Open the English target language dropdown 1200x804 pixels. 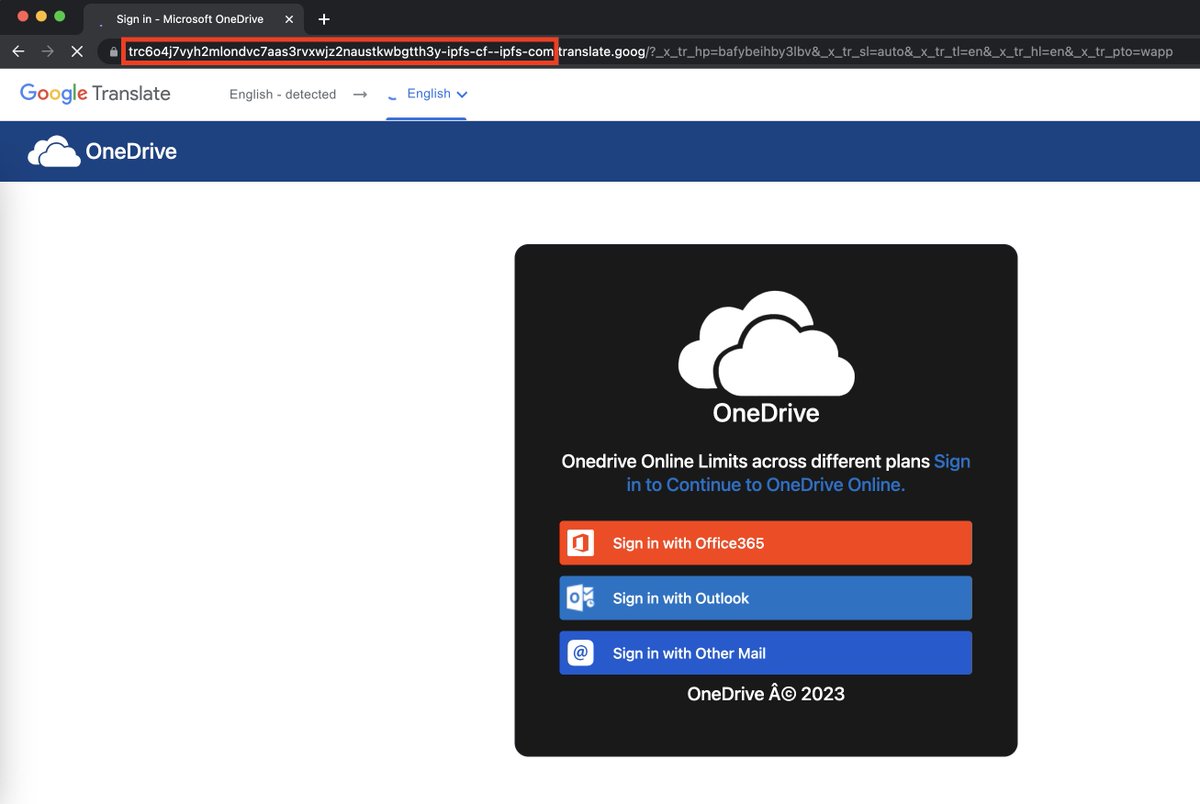pos(437,94)
